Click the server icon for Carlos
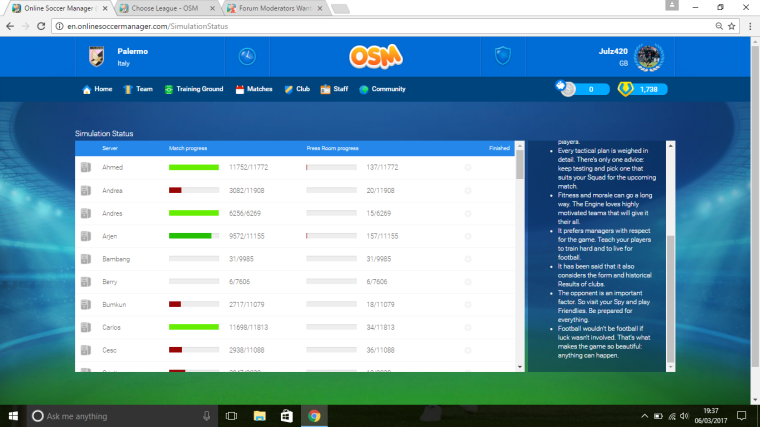760x427 pixels. coord(86,327)
